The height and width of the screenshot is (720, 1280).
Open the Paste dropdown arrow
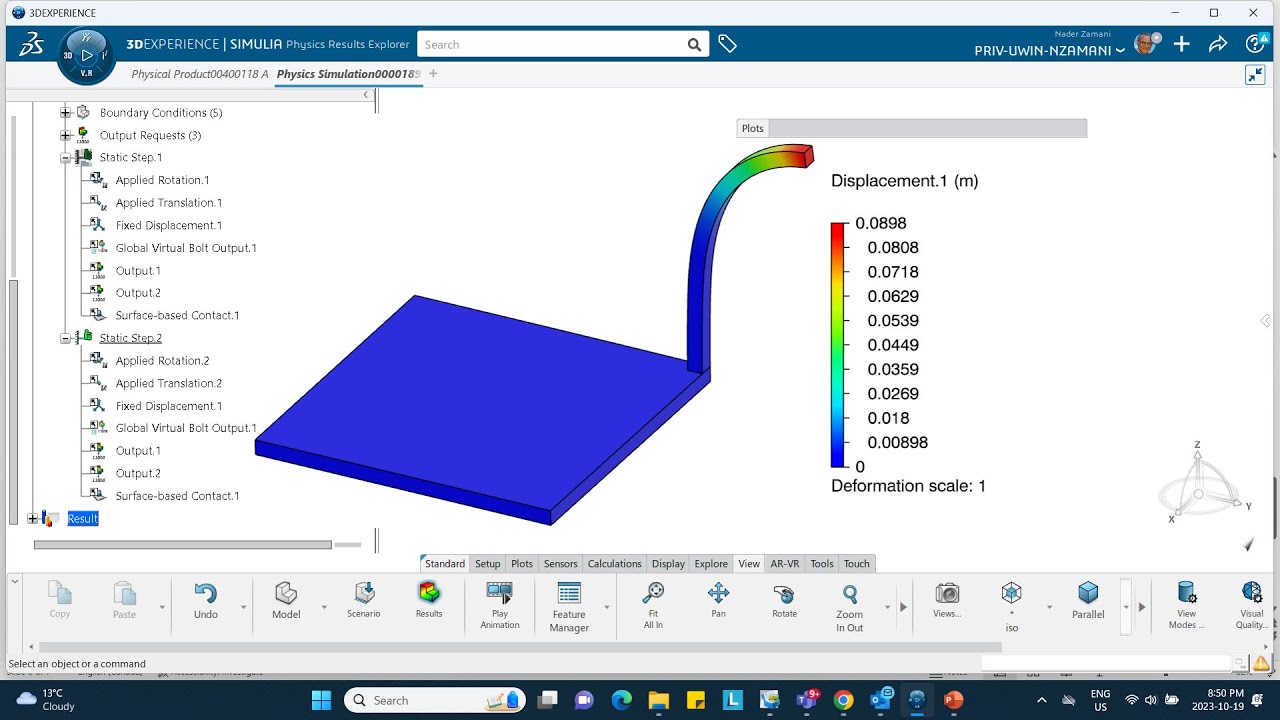pyautogui.click(x=162, y=607)
